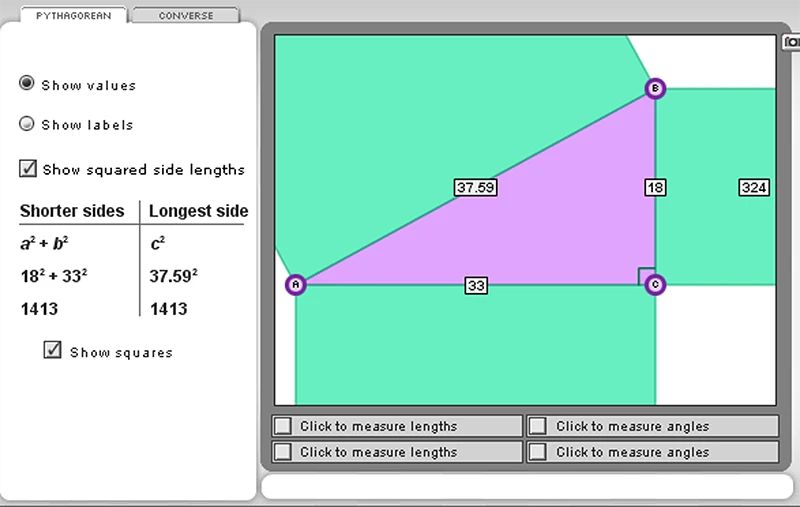The image size is (800, 507).
Task: Click the partially visible button at top right of canvas
Action: click(791, 42)
